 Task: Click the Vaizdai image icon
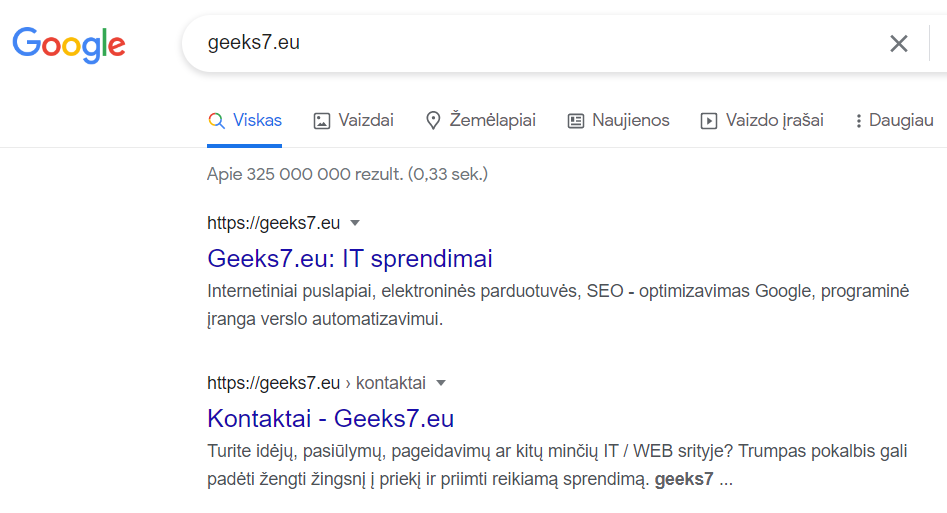(321, 121)
